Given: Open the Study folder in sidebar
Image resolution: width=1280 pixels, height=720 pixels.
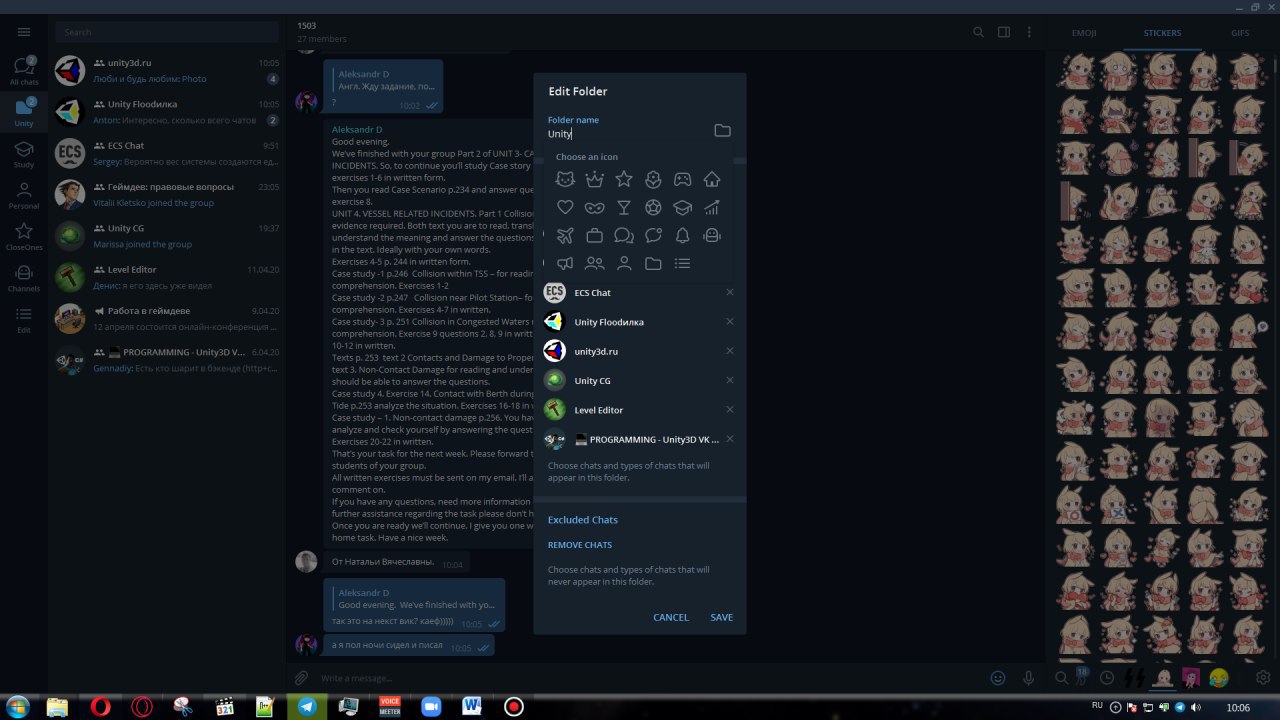Looking at the screenshot, I should coord(24,153).
